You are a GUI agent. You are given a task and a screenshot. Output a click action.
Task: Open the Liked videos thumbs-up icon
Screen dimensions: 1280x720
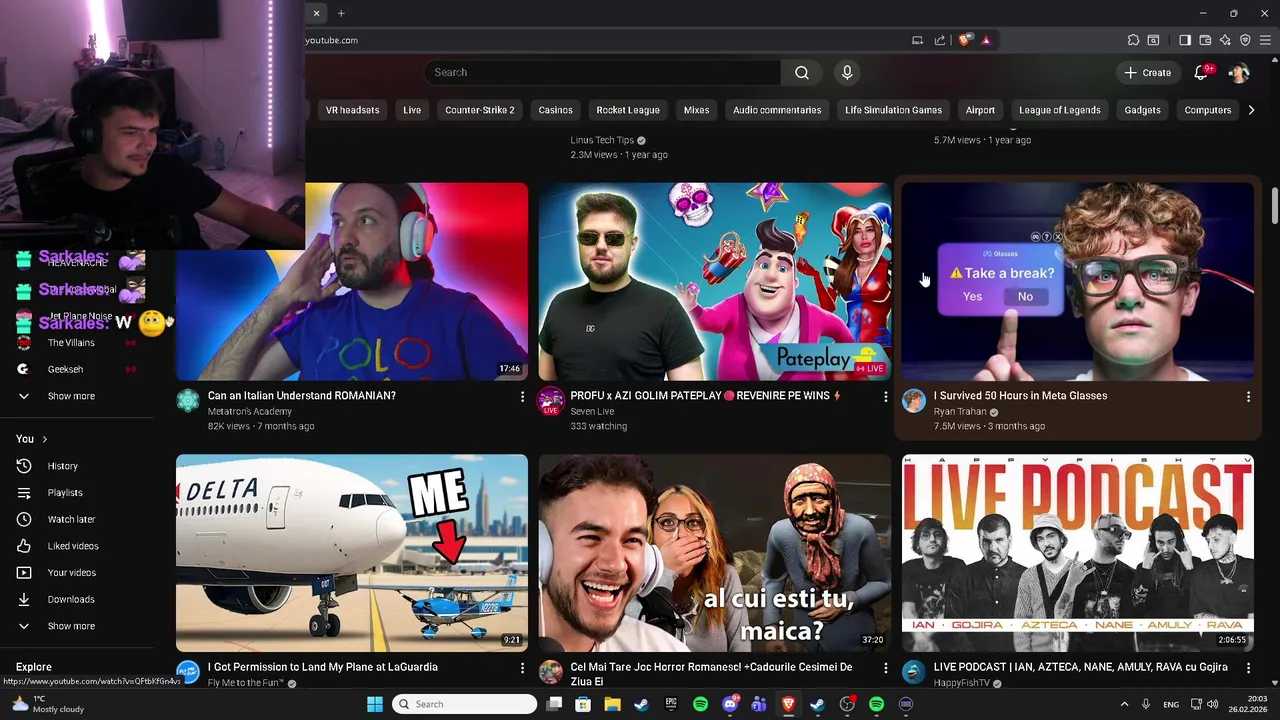(x=24, y=546)
